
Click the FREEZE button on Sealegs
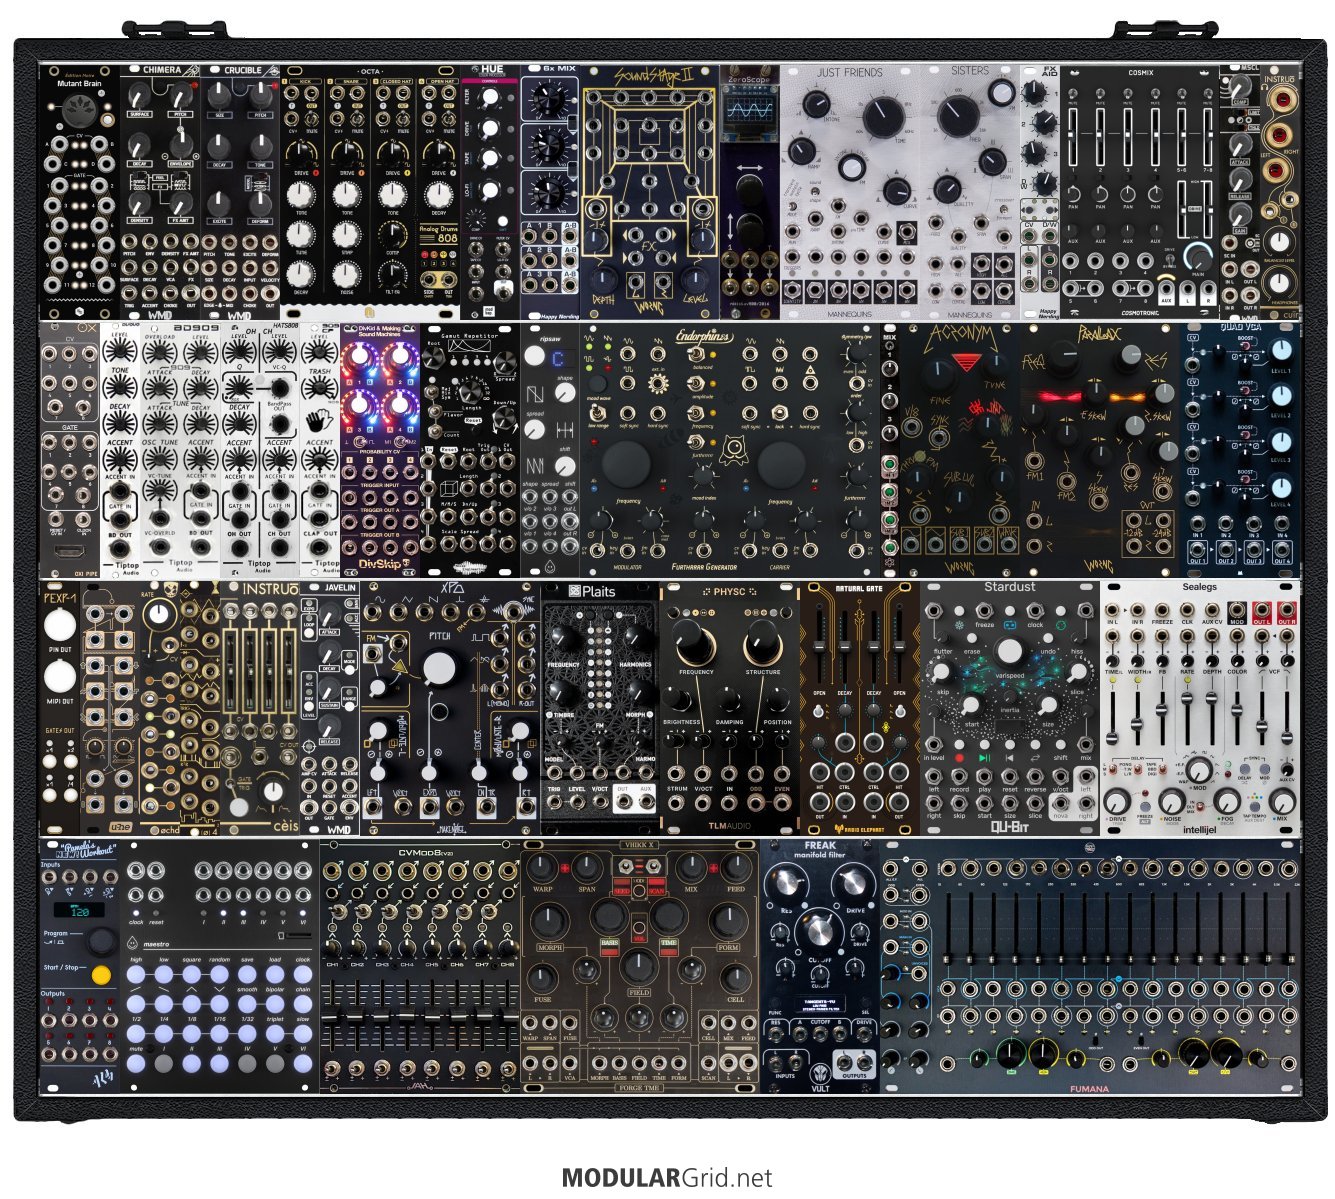click(x=1145, y=807)
